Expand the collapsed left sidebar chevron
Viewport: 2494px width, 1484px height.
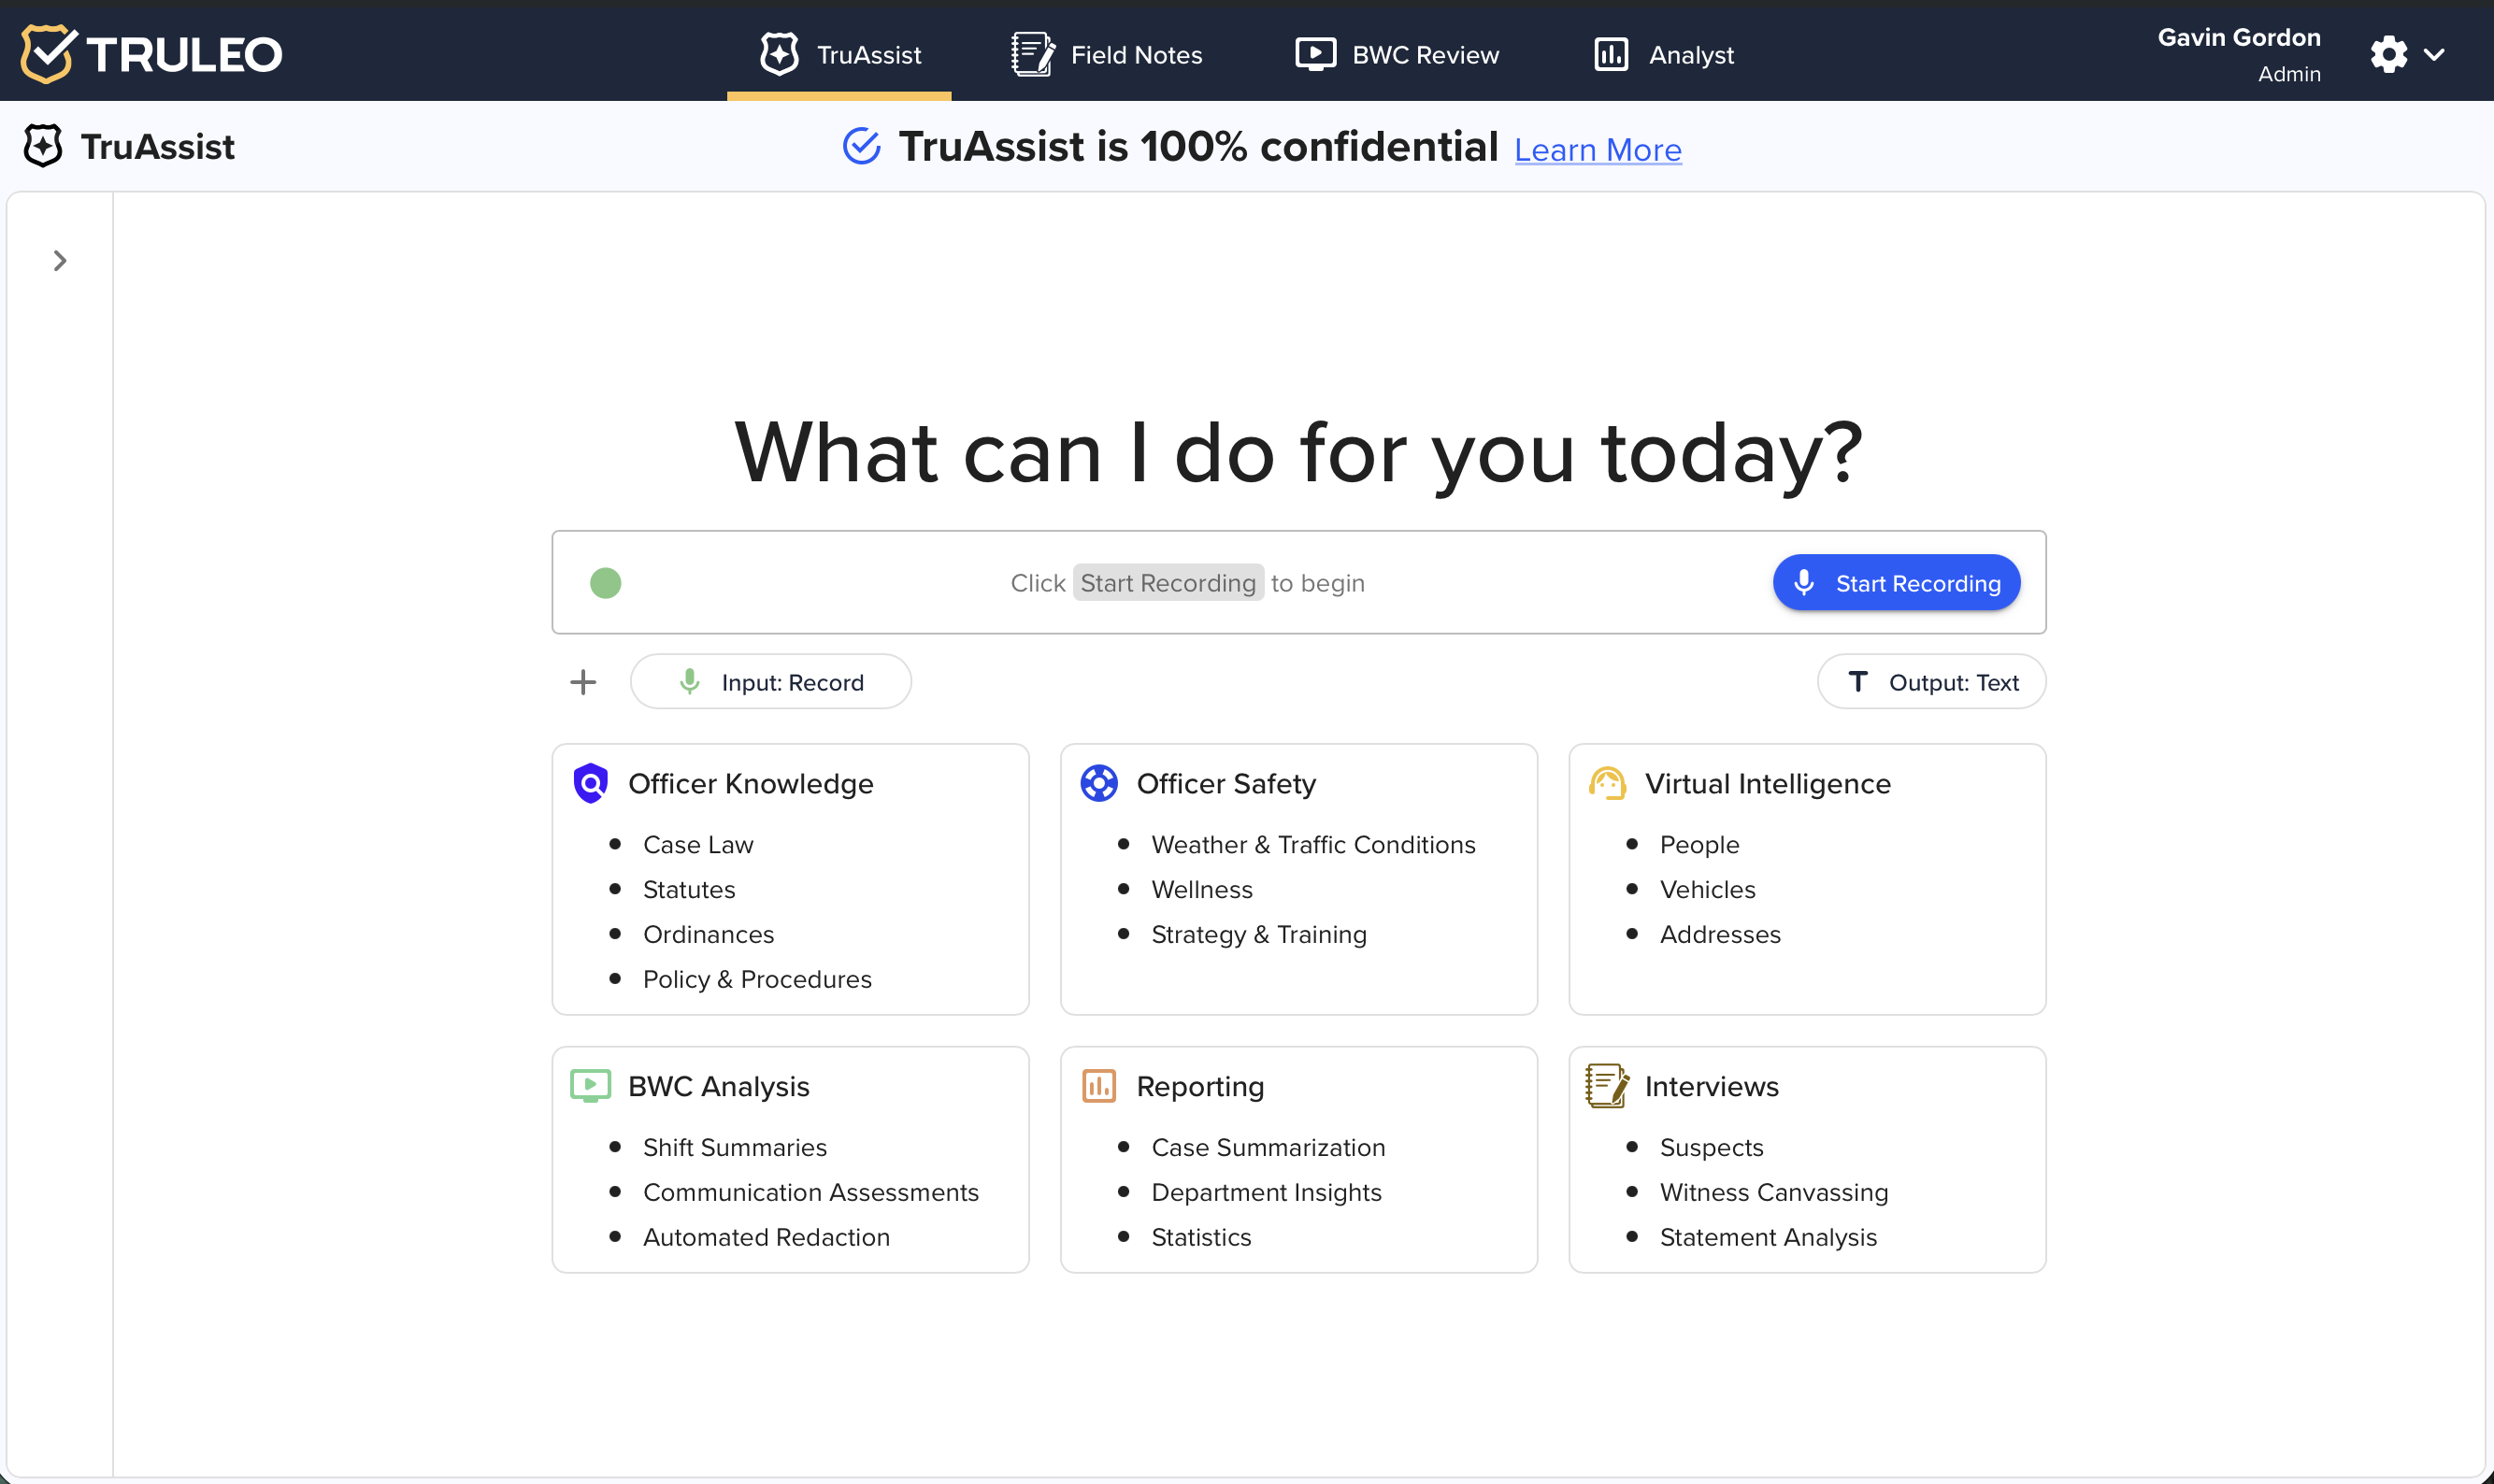click(60, 261)
